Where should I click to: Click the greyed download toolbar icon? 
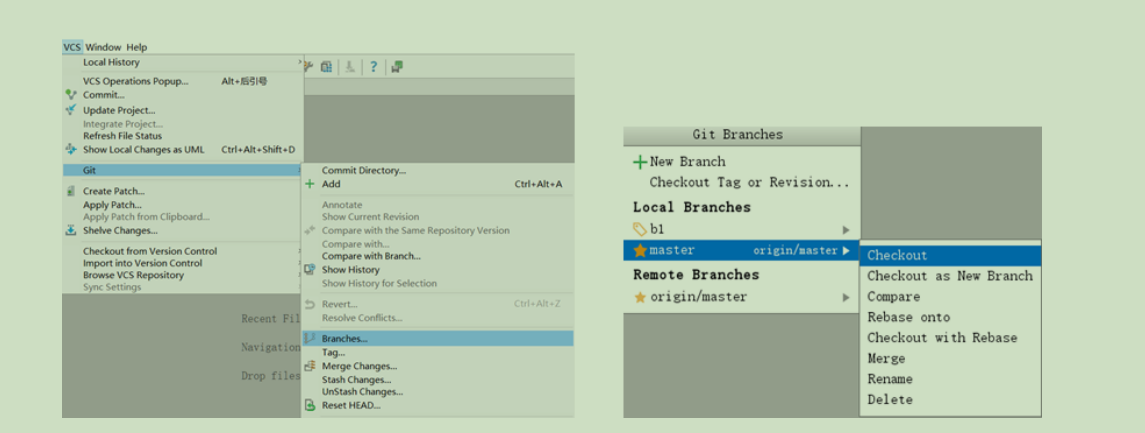click(x=350, y=67)
